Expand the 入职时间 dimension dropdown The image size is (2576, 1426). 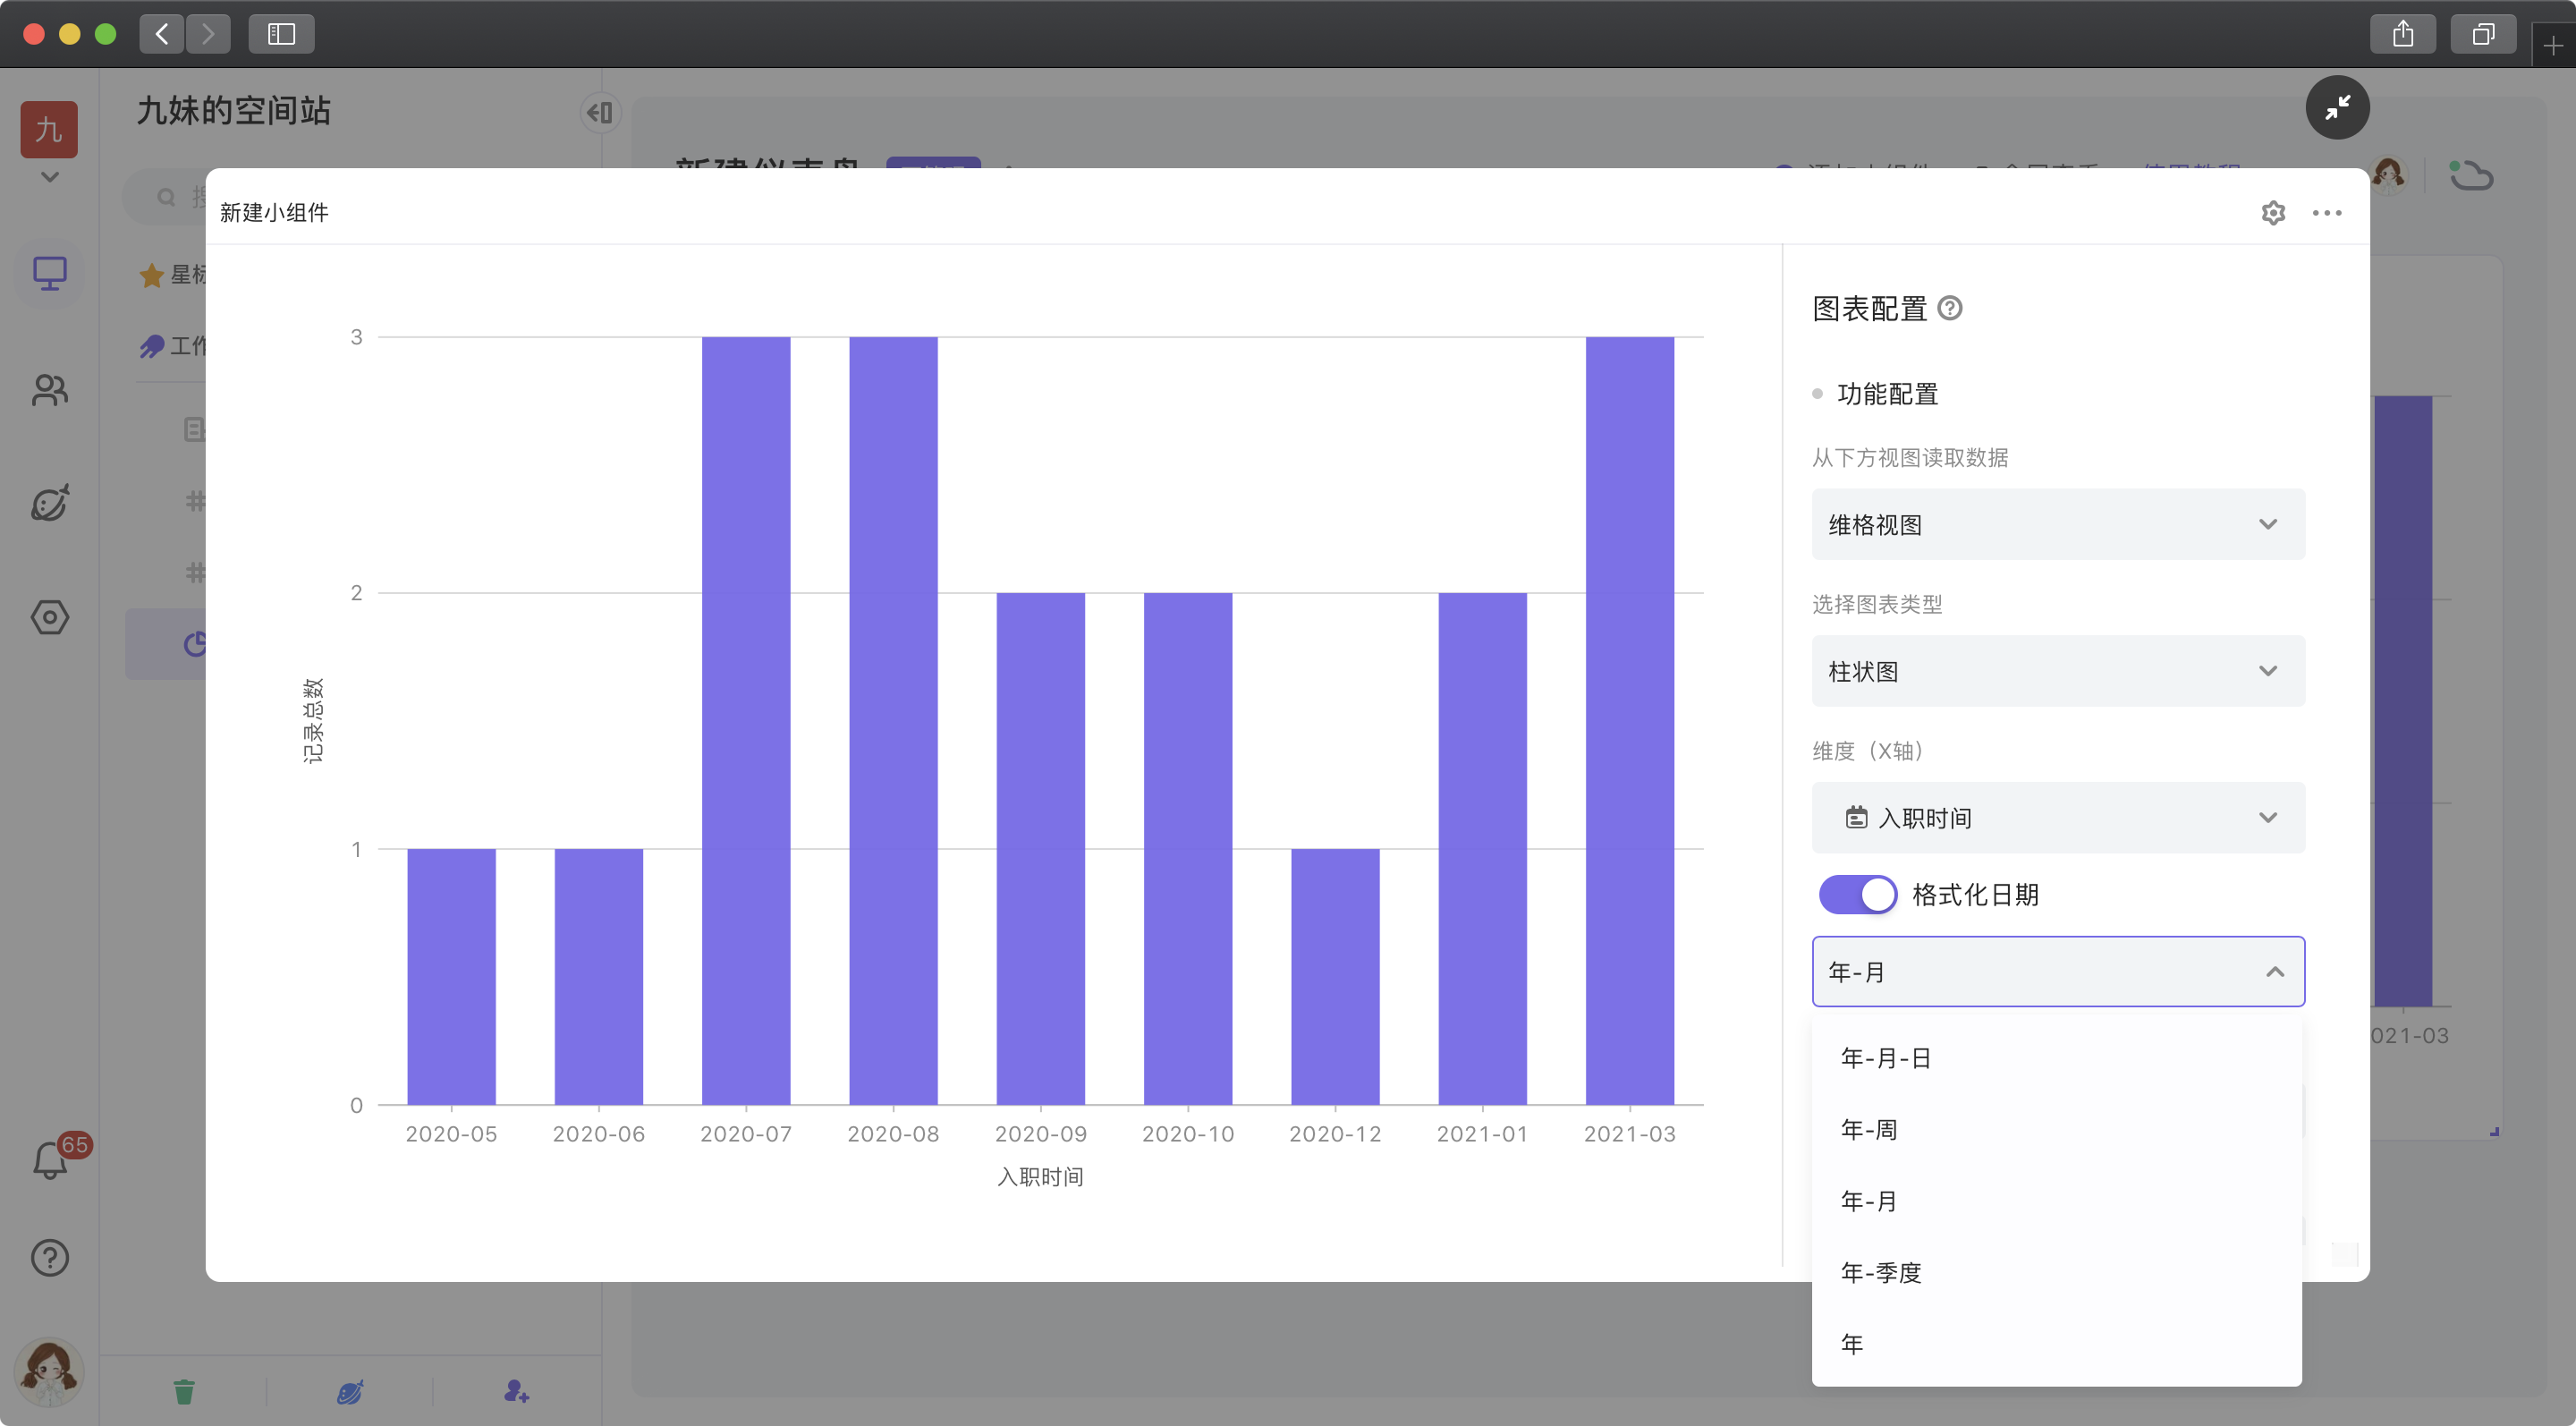[2057, 818]
